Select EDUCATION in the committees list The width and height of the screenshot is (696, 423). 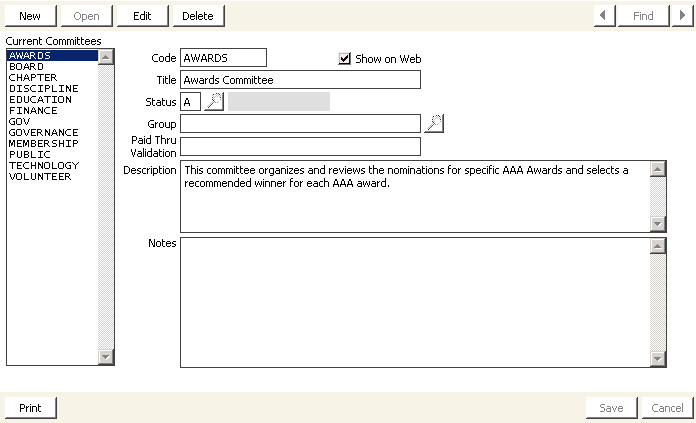point(52,99)
